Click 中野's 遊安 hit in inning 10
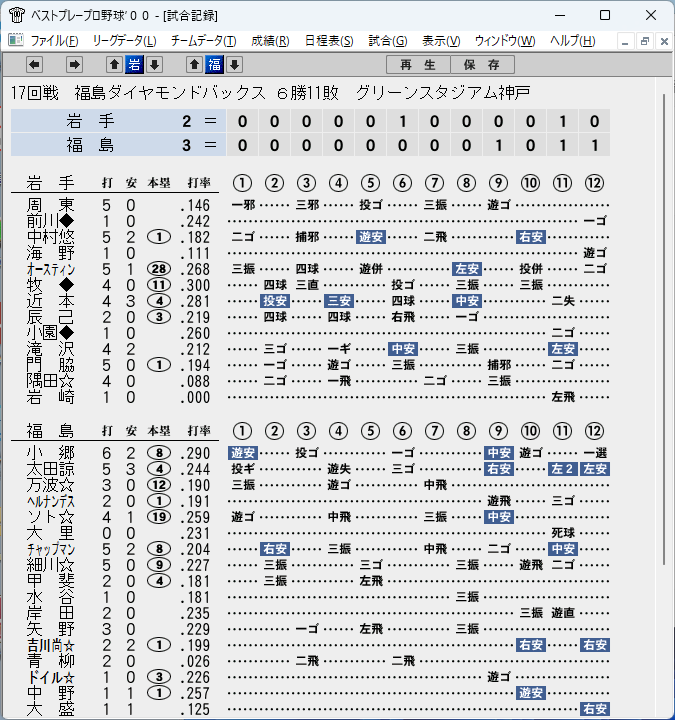Viewport: 675px width, 720px height. click(x=531, y=693)
